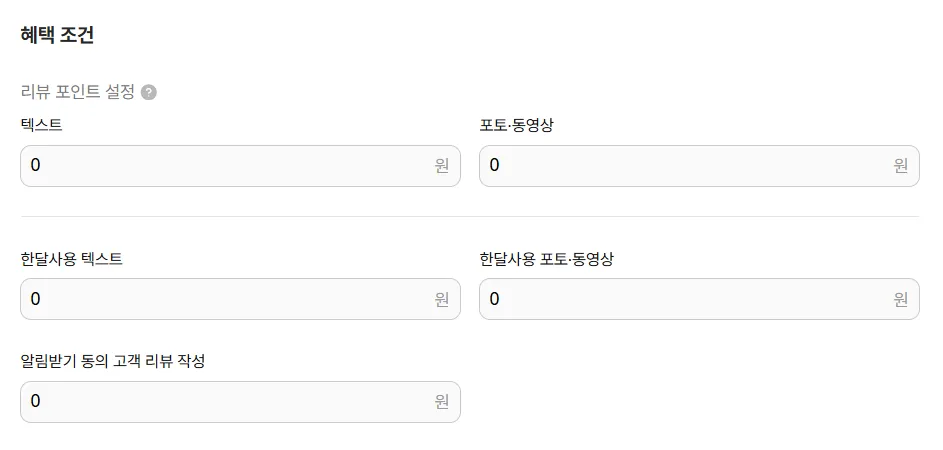The width and height of the screenshot is (943, 450).
Task: Click the 텍스트 field label
Action: (41, 125)
